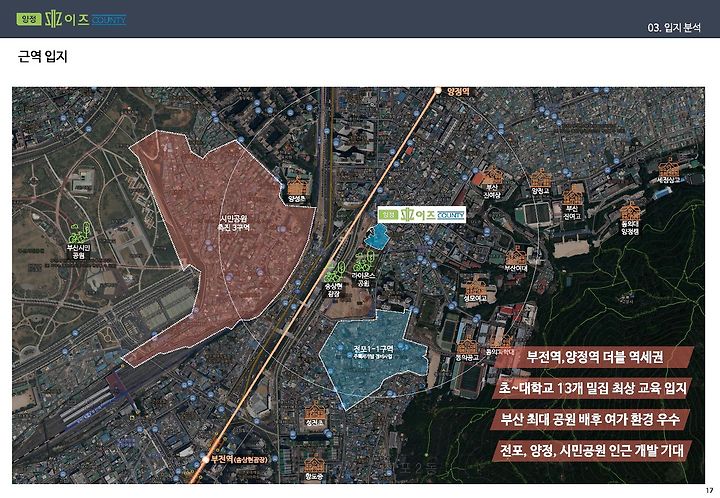Select the blue 전포1-1구역 area
This screenshot has height=498, width=720.
(373, 358)
